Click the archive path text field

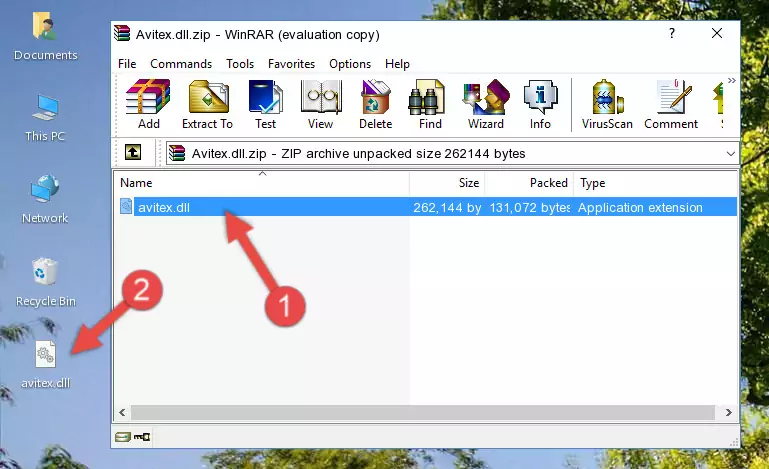pos(444,154)
